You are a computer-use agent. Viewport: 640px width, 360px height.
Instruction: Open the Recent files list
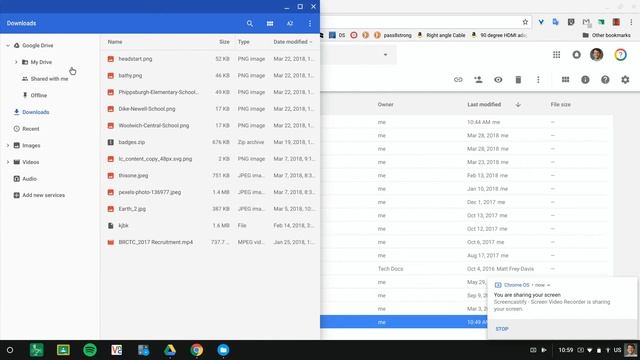pos(31,129)
